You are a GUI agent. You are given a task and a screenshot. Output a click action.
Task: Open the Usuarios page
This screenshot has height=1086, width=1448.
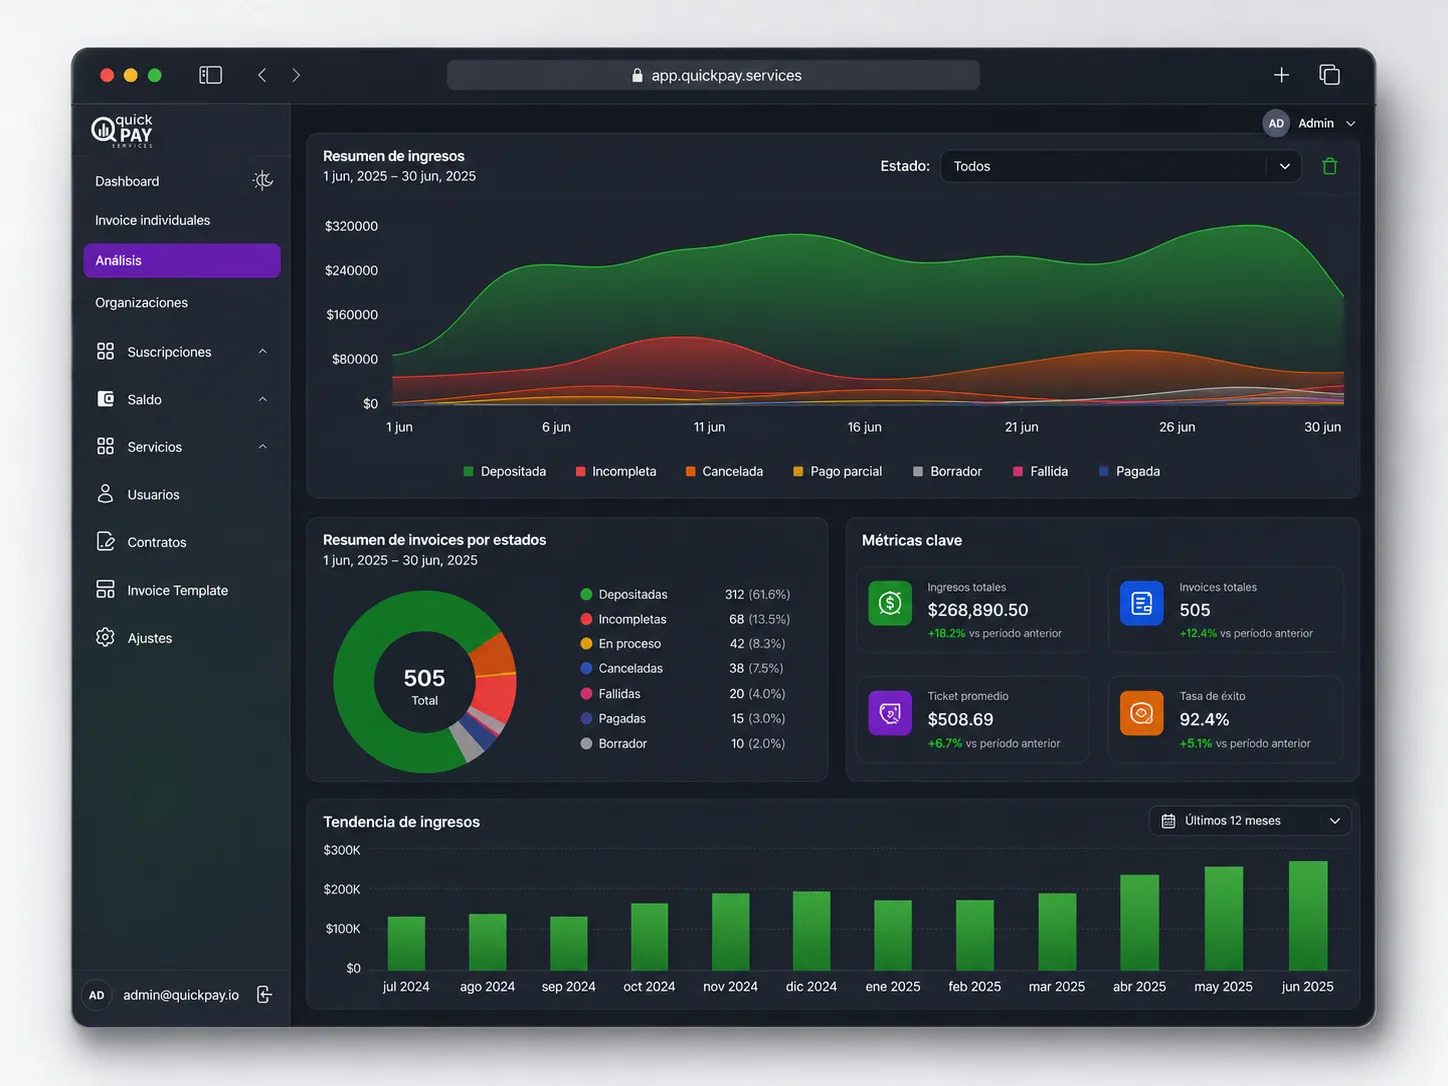153,494
